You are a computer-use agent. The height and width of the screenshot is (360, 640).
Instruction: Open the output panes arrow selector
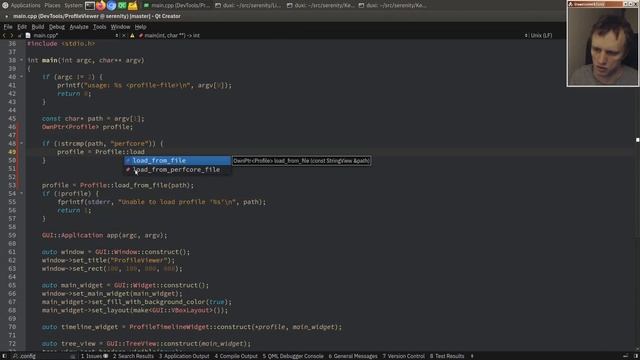click(472, 356)
